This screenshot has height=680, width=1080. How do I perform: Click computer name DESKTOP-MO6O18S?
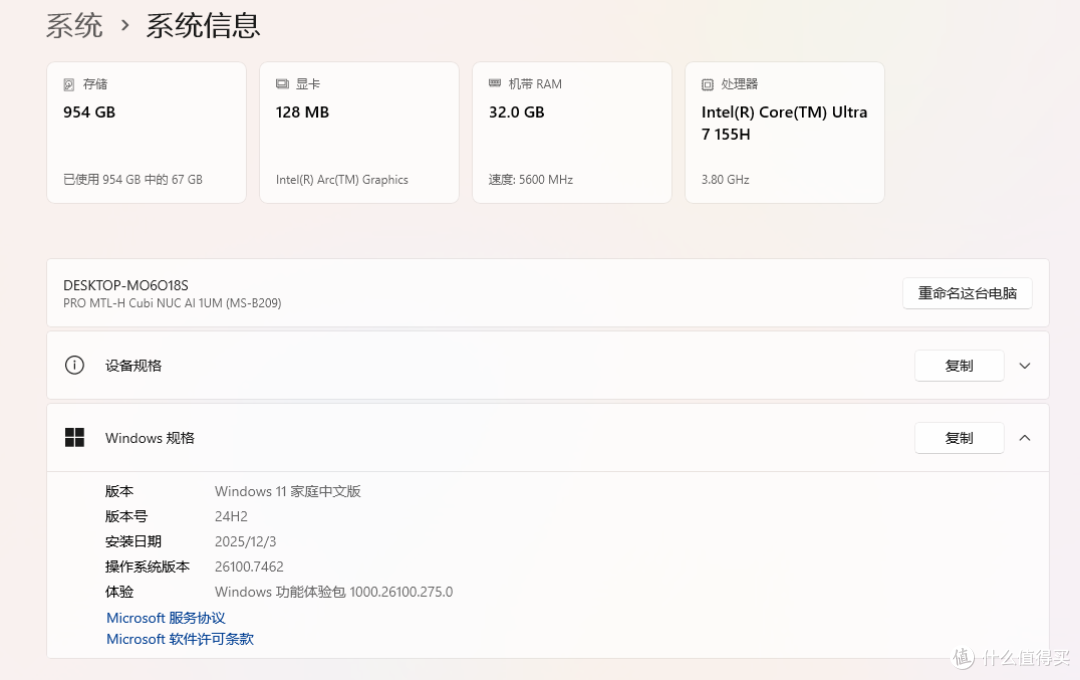pyautogui.click(x=125, y=285)
